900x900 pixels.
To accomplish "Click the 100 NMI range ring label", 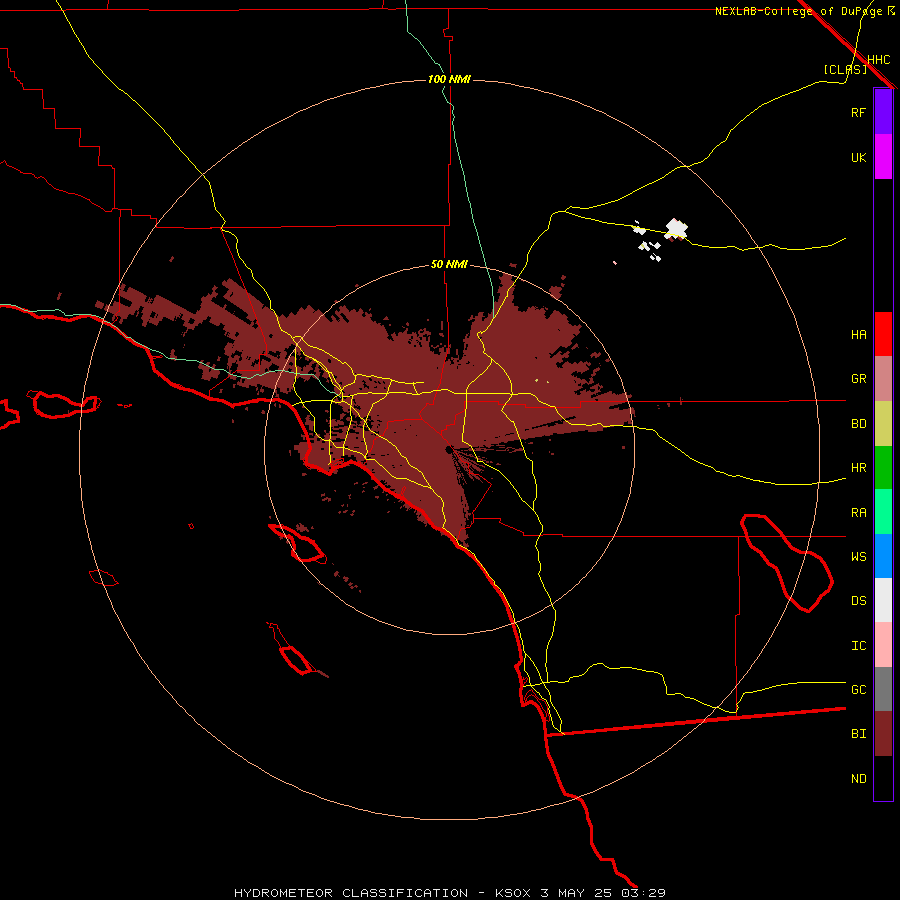I will 449,79.
